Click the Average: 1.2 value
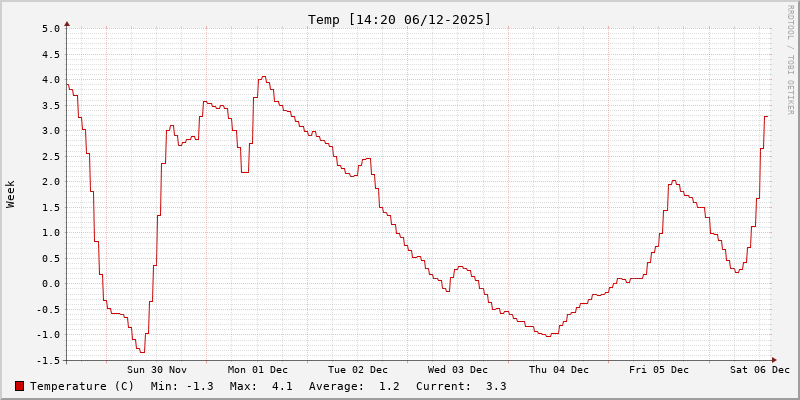This screenshot has width=800, height=400. click(x=355, y=386)
